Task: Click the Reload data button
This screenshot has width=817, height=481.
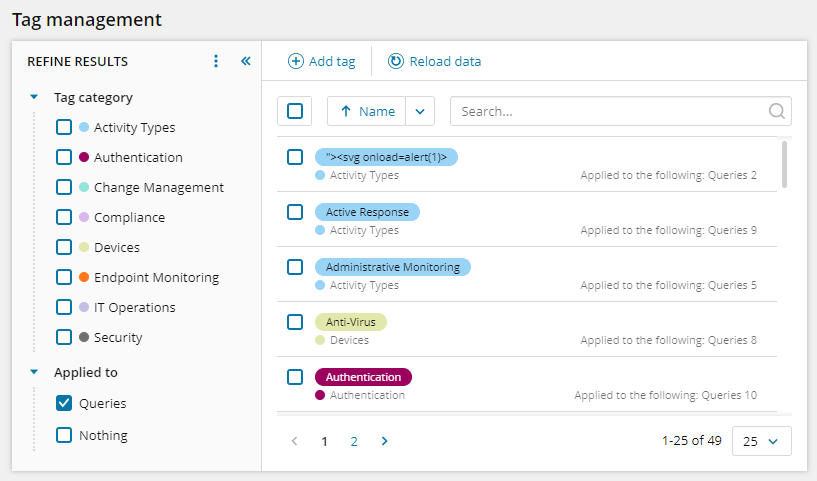Action: [x=434, y=61]
